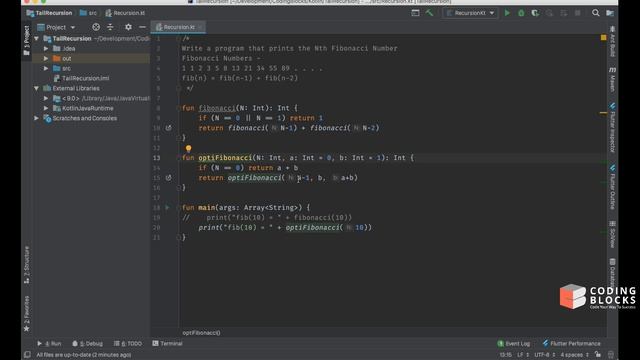Open the 2: Structure side tab
This screenshot has width=640, height=360.
[x=27, y=265]
